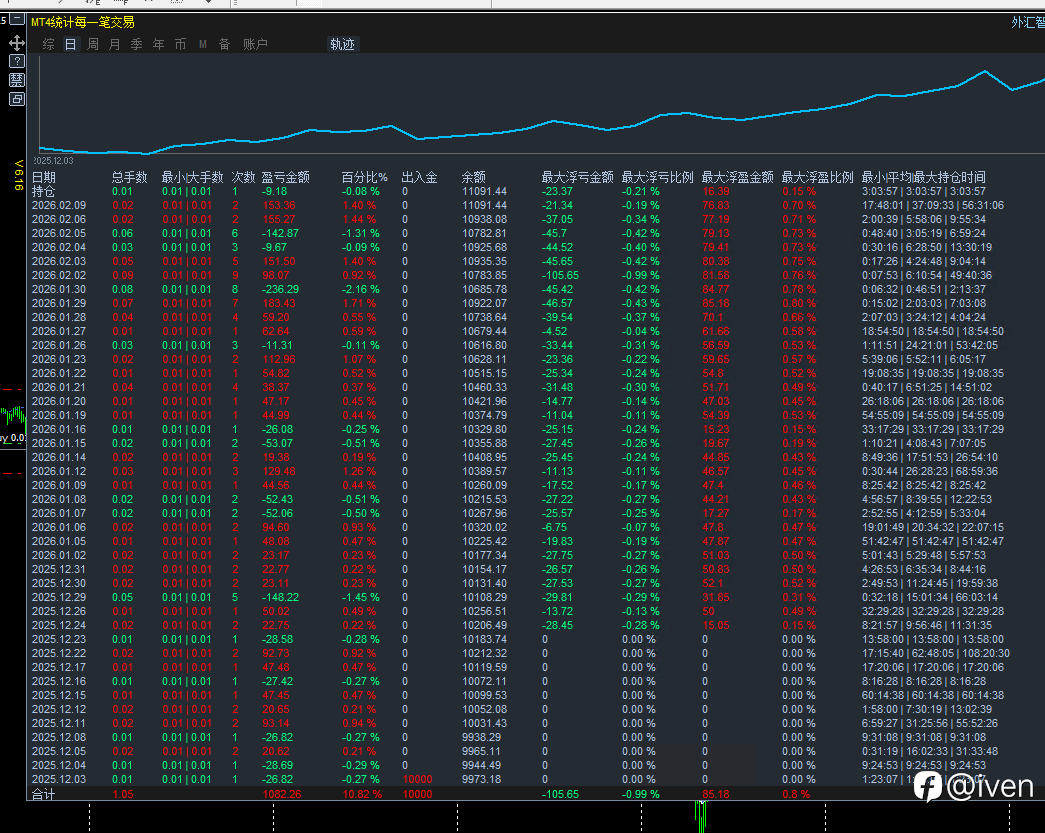This screenshot has height=833, width=1045.
Task: Click the 禁 icon in left sidebar
Action: 16,80
